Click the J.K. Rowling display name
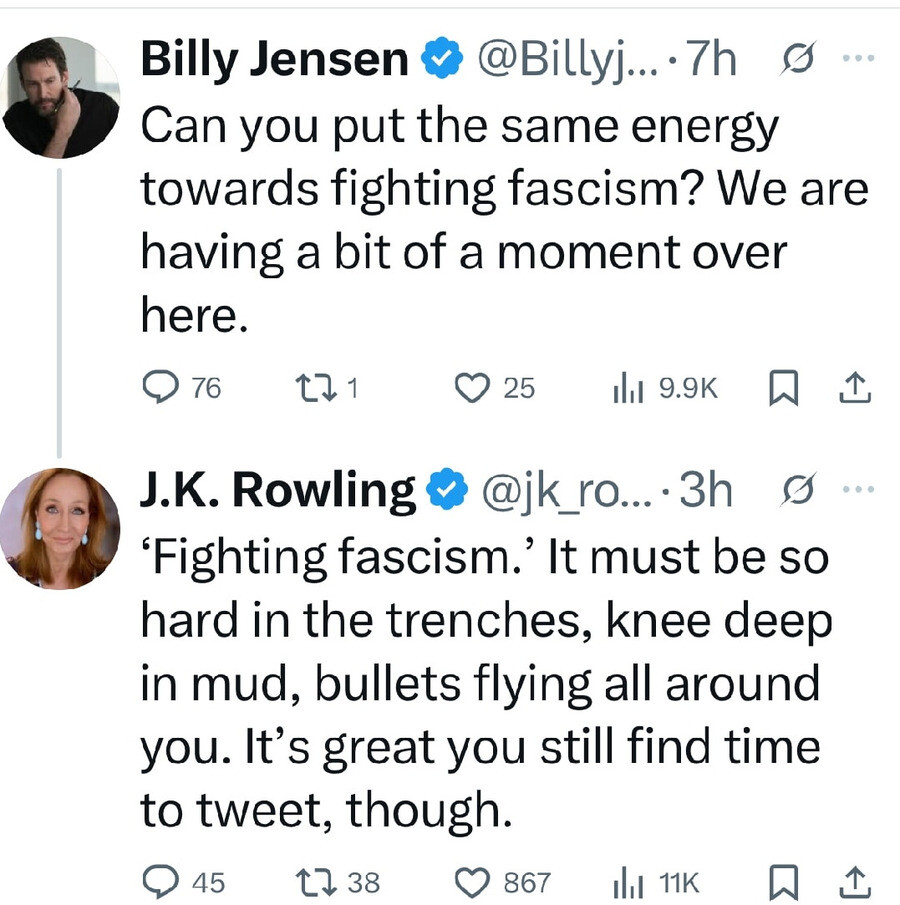This screenshot has width=900, height=905. coord(278,491)
